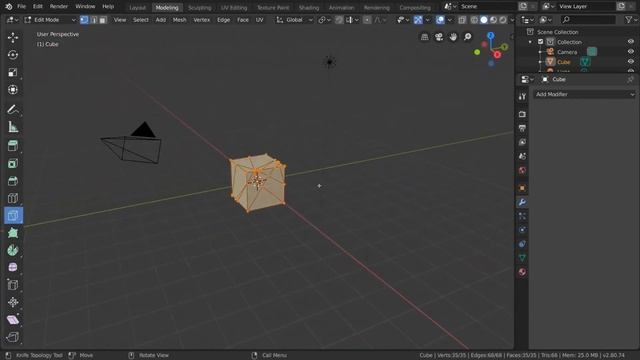Enable vertex select mode
Image resolution: width=640 pixels, height=360 pixels.
point(84,20)
